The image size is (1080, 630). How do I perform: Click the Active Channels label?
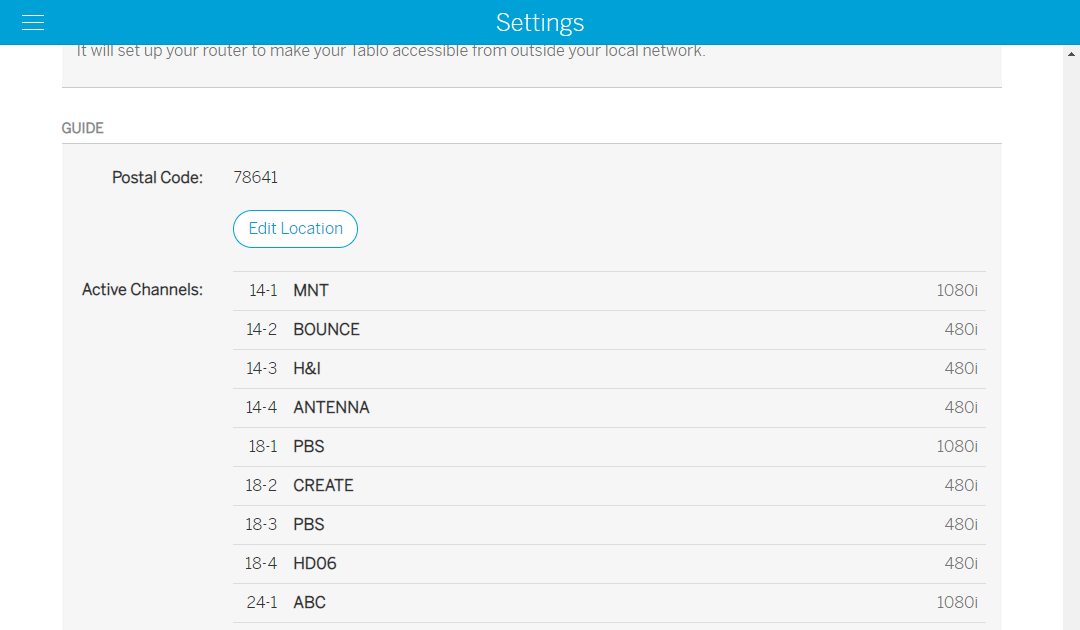pyautogui.click(x=142, y=291)
